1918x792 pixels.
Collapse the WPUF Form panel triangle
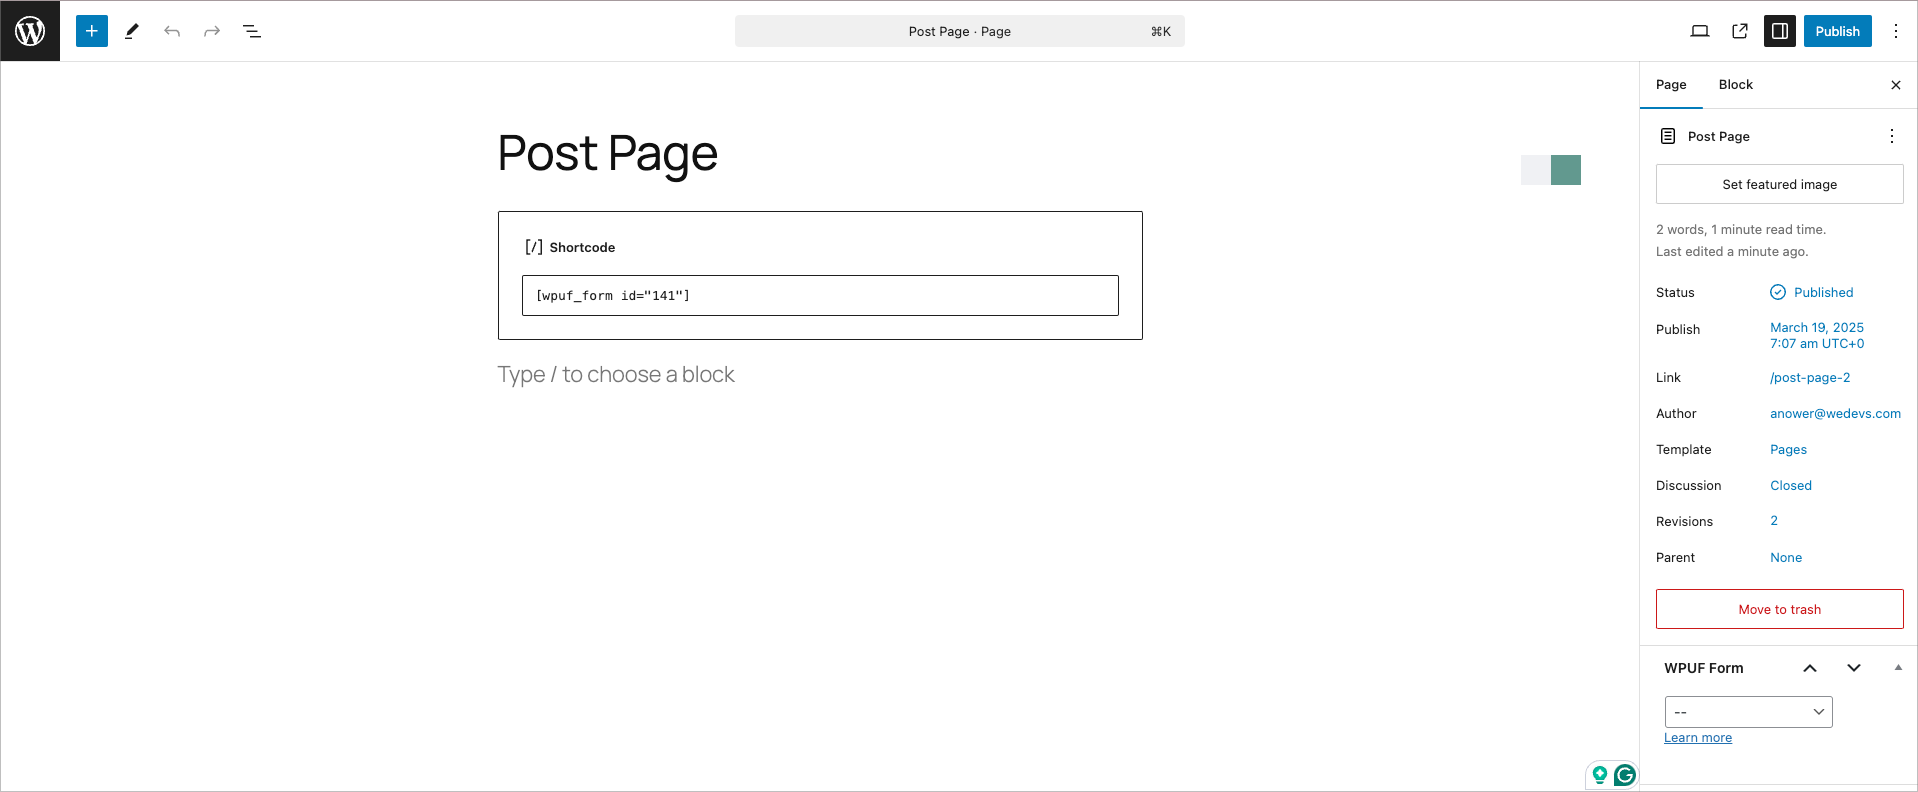[1898, 668]
